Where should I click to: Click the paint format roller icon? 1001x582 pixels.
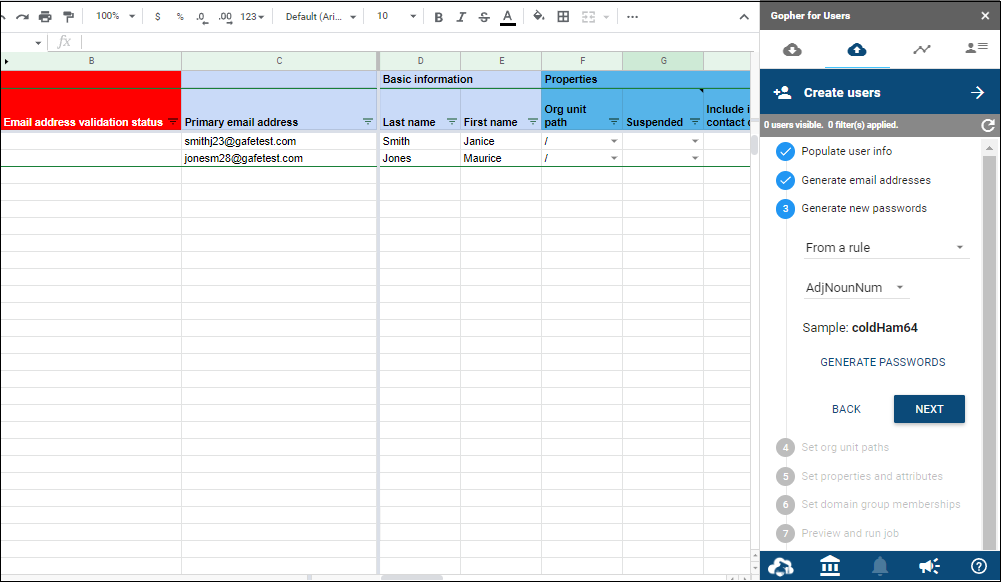(x=68, y=17)
